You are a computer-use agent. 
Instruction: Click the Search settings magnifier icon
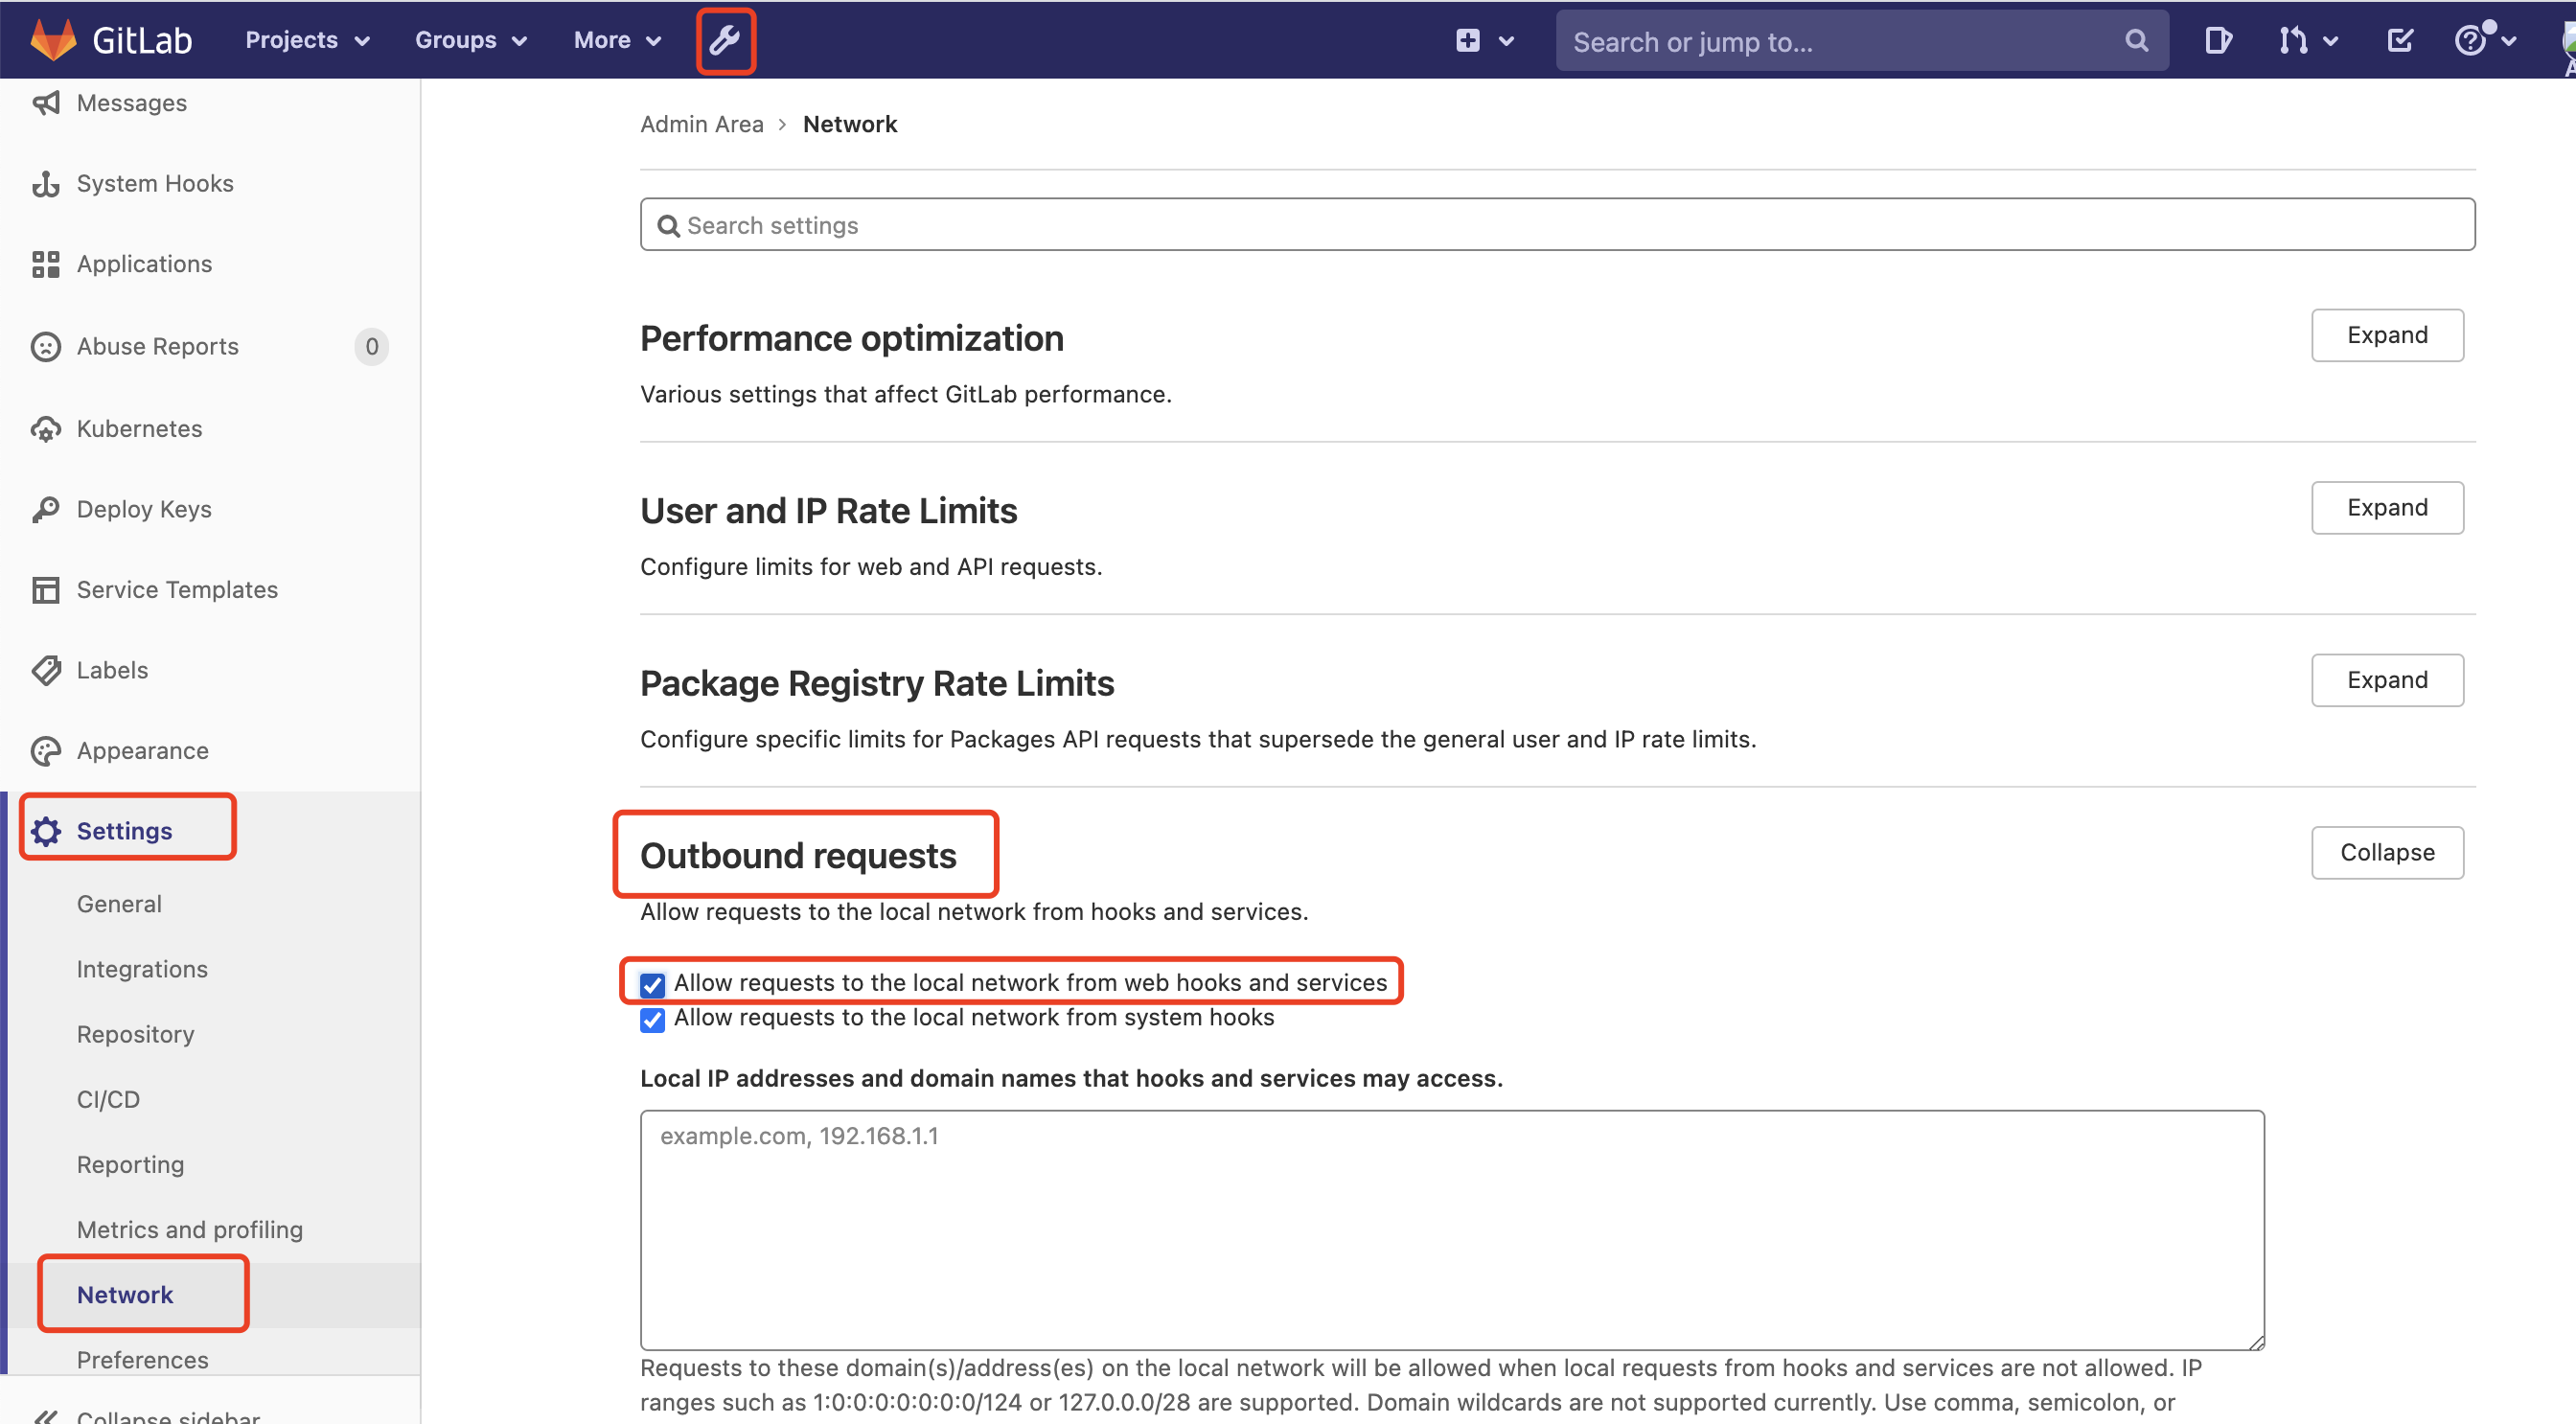(x=668, y=226)
